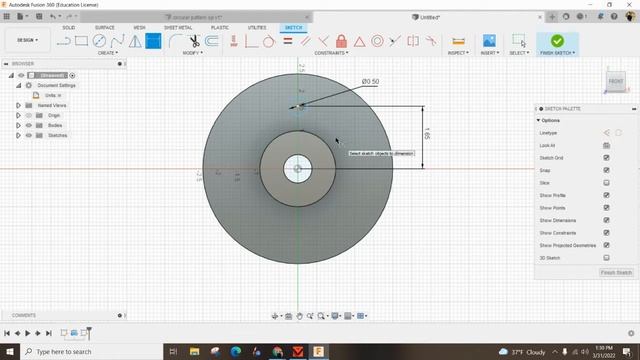Toggle the Sketch Grid checkbox
This screenshot has width=640, height=360.
coord(607,158)
